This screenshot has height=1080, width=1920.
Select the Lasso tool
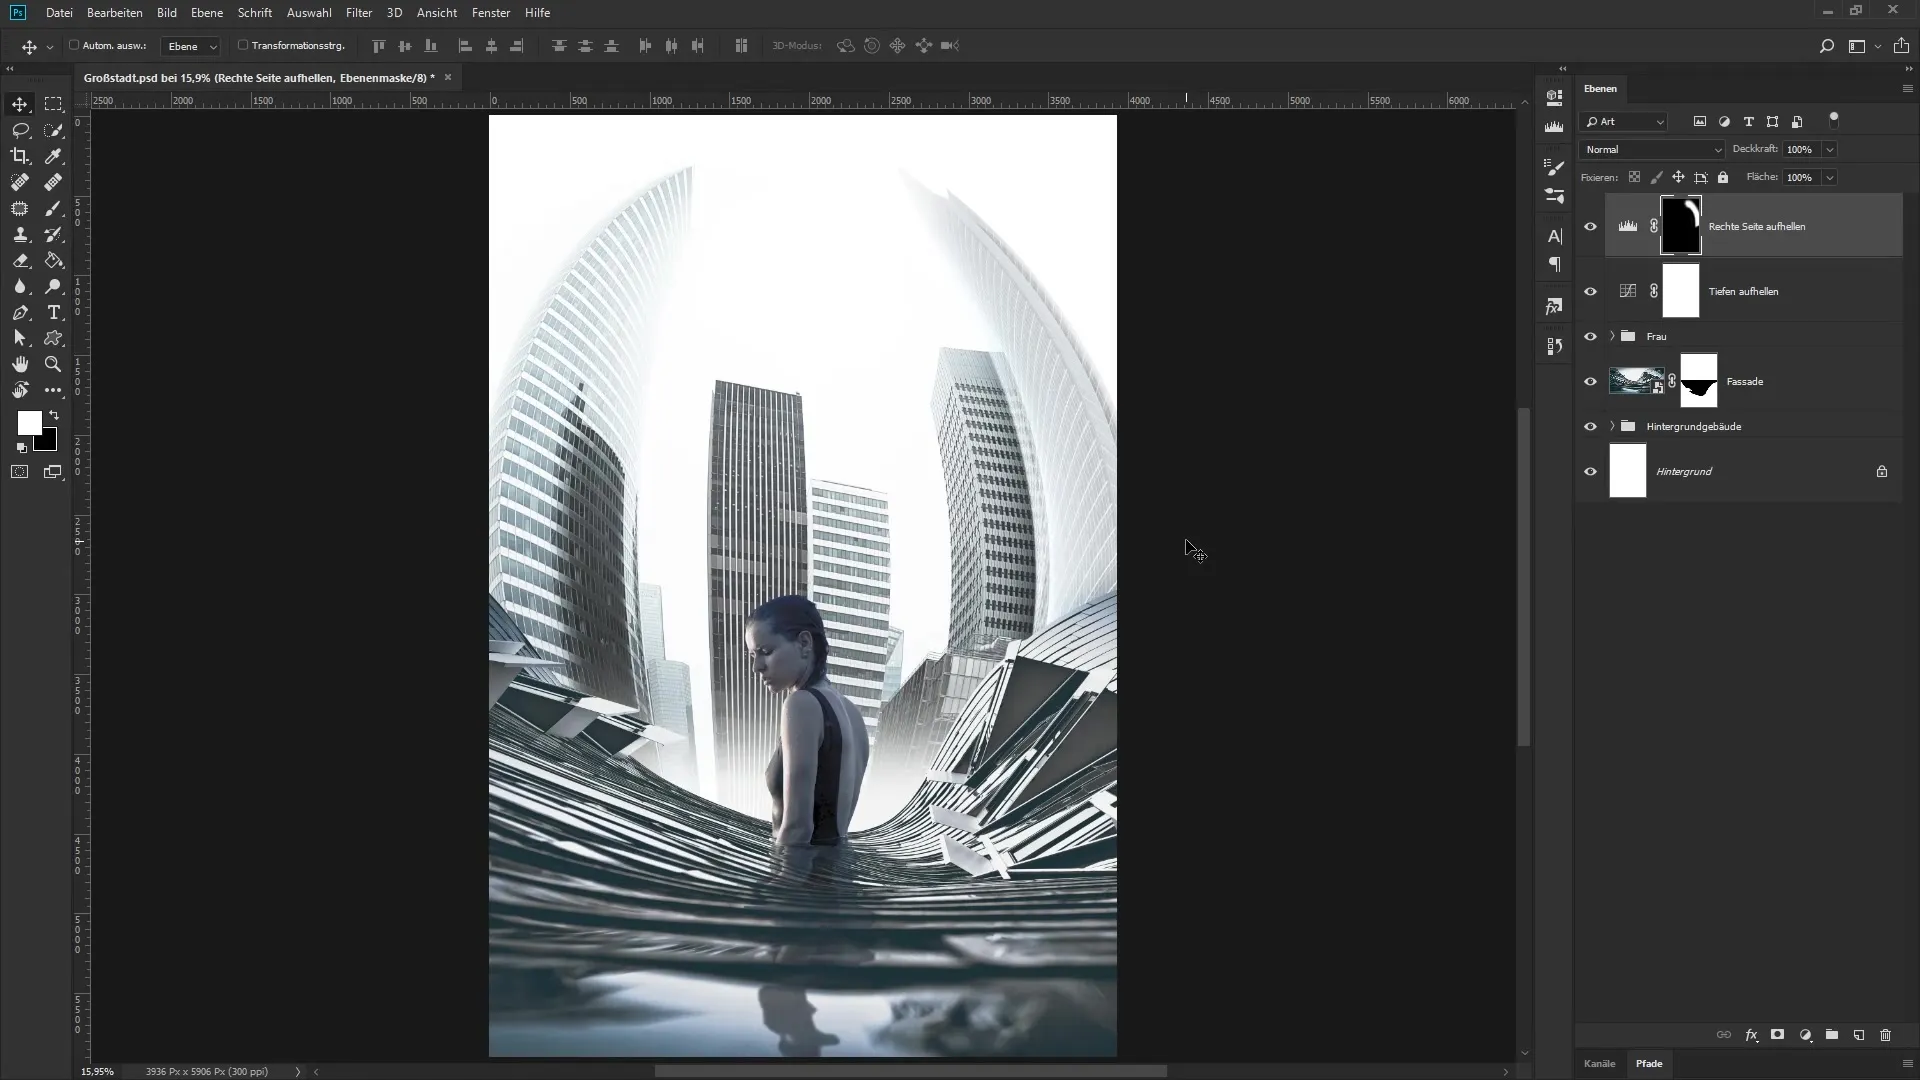pyautogui.click(x=20, y=130)
